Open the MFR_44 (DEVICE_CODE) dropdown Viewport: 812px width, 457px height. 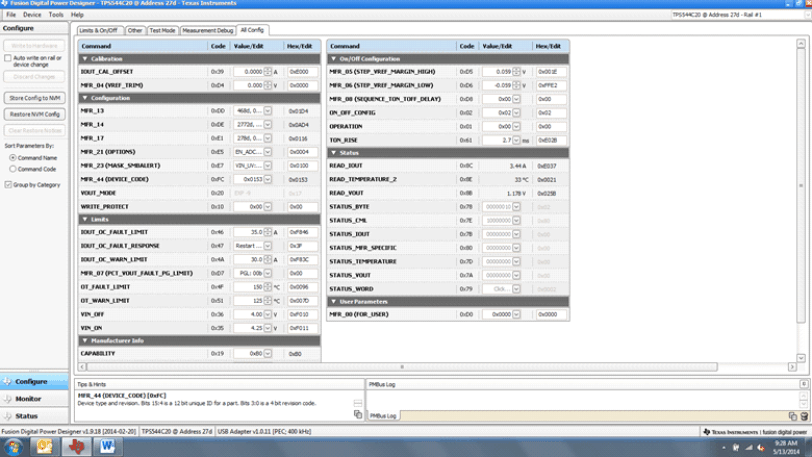point(268,179)
